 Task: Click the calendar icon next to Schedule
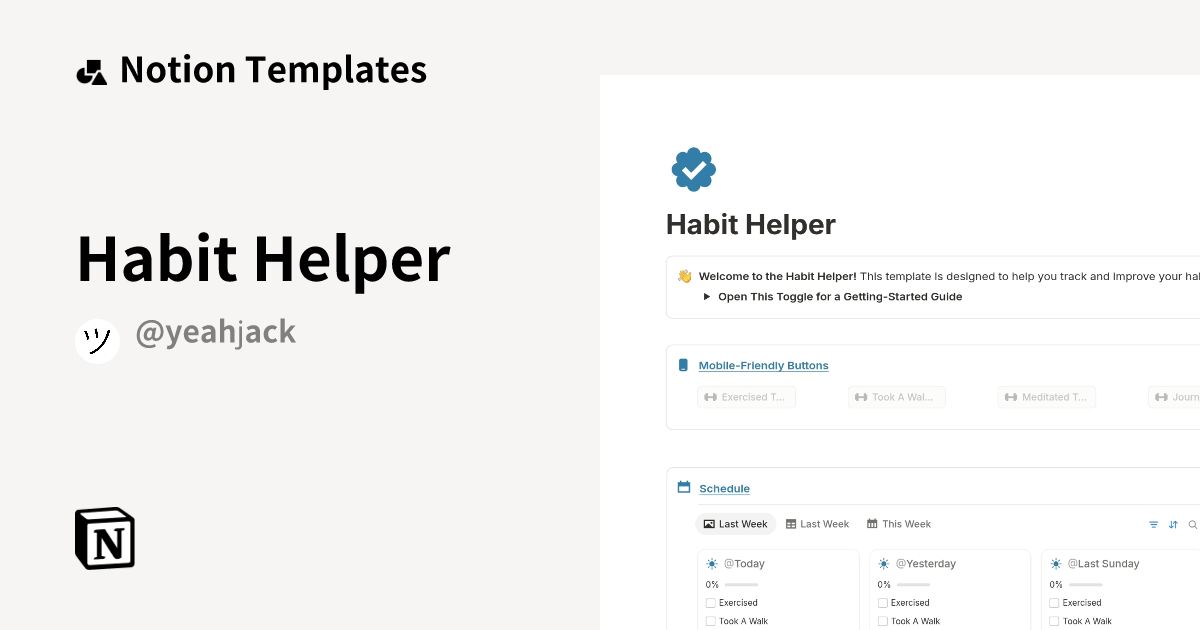[x=683, y=487]
